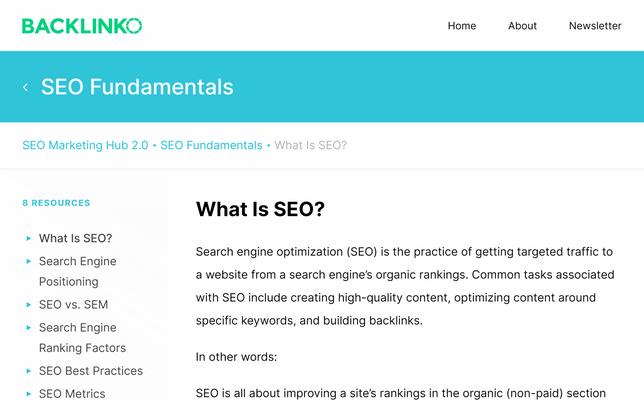The image size is (644, 400).
Task: Select What Is SEO? in sidebar
Action: [75, 238]
